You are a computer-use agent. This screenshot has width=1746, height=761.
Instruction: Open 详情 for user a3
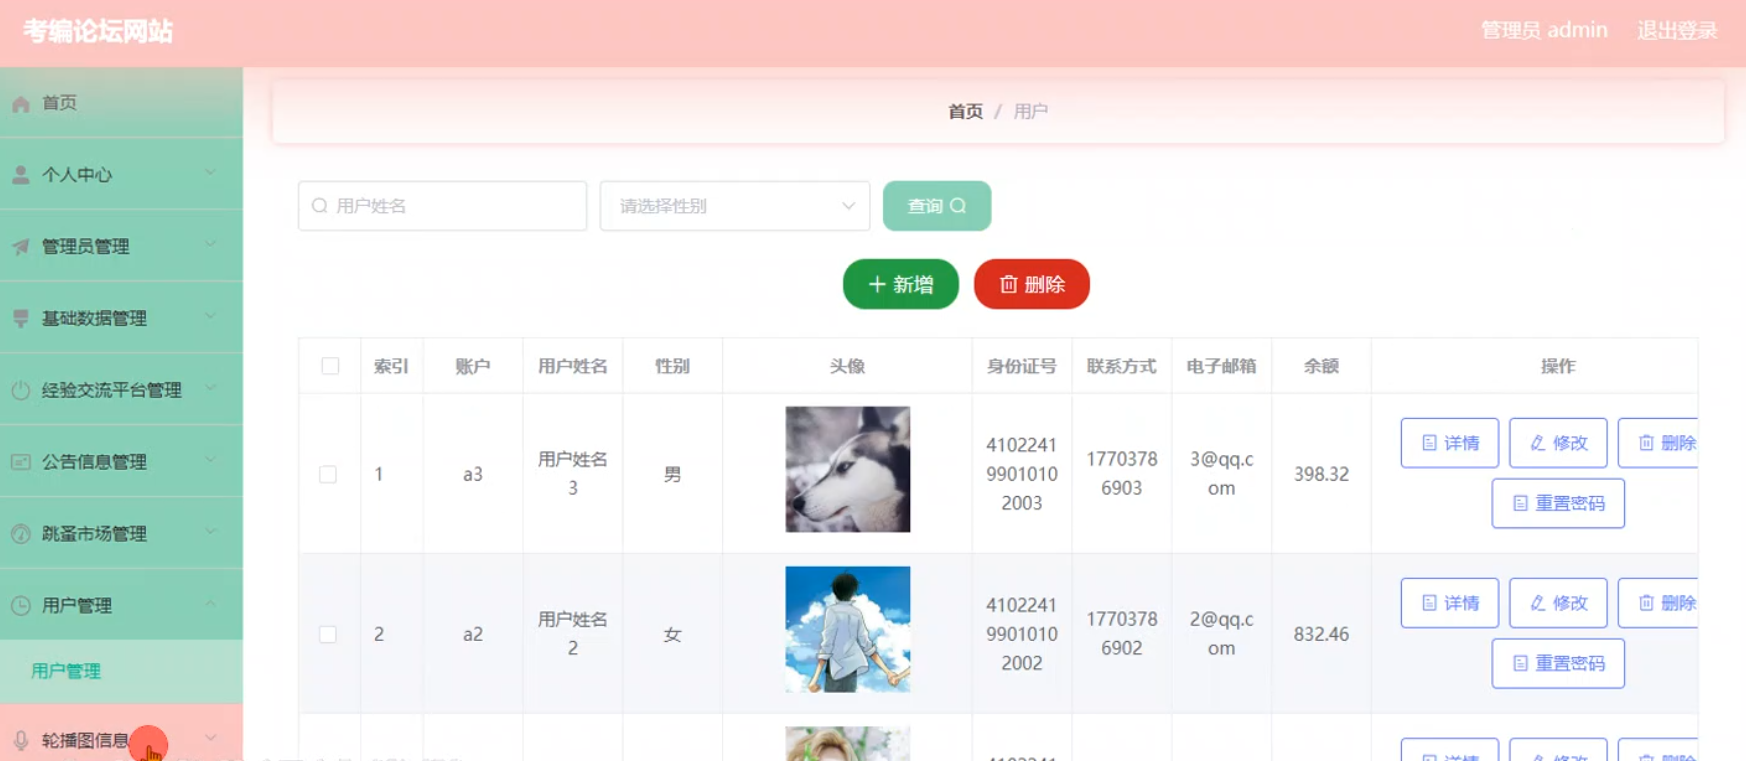pos(1450,443)
